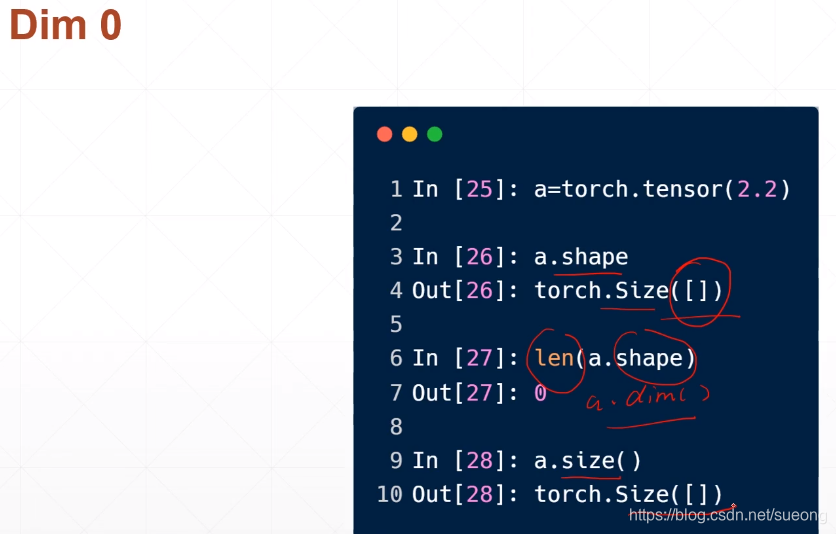Click the 'Out[28]:' prompt
The height and width of the screenshot is (534, 836).
465,494
